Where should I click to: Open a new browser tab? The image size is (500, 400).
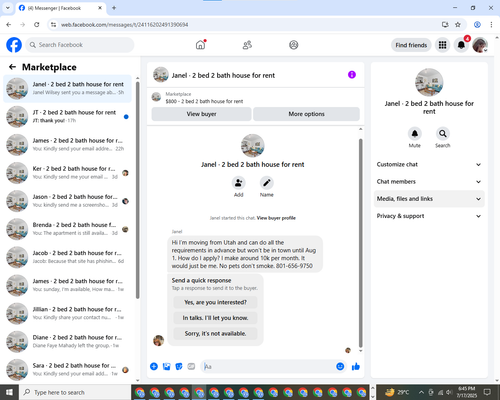[114, 8]
